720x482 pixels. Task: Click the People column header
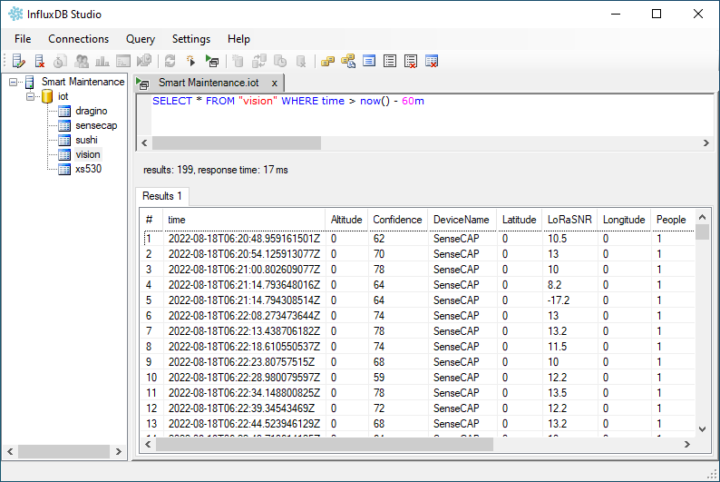[x=671, y=220]
